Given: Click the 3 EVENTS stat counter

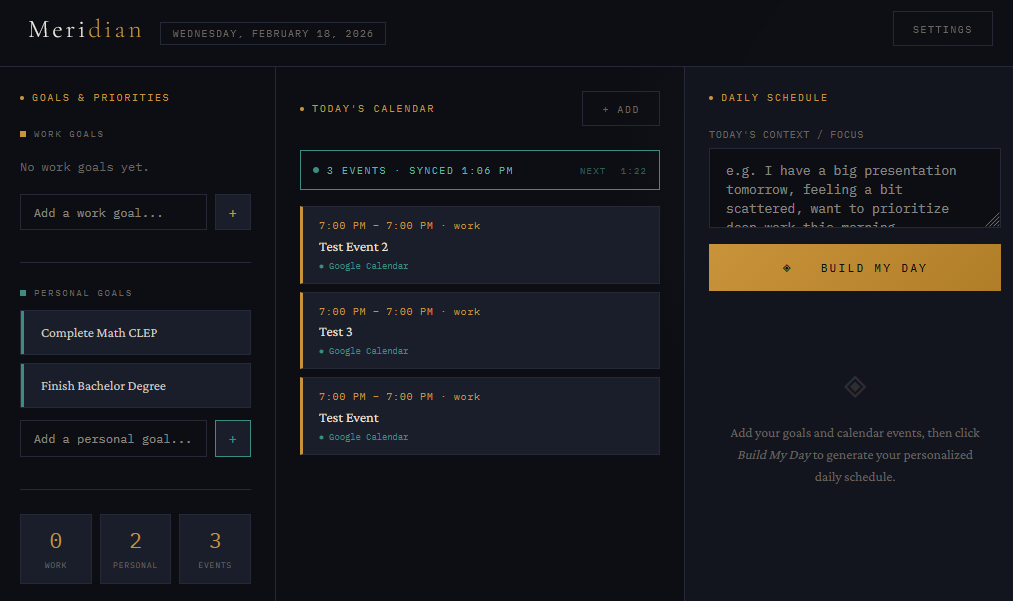Looking at the screenshot, I should (214, 548).
